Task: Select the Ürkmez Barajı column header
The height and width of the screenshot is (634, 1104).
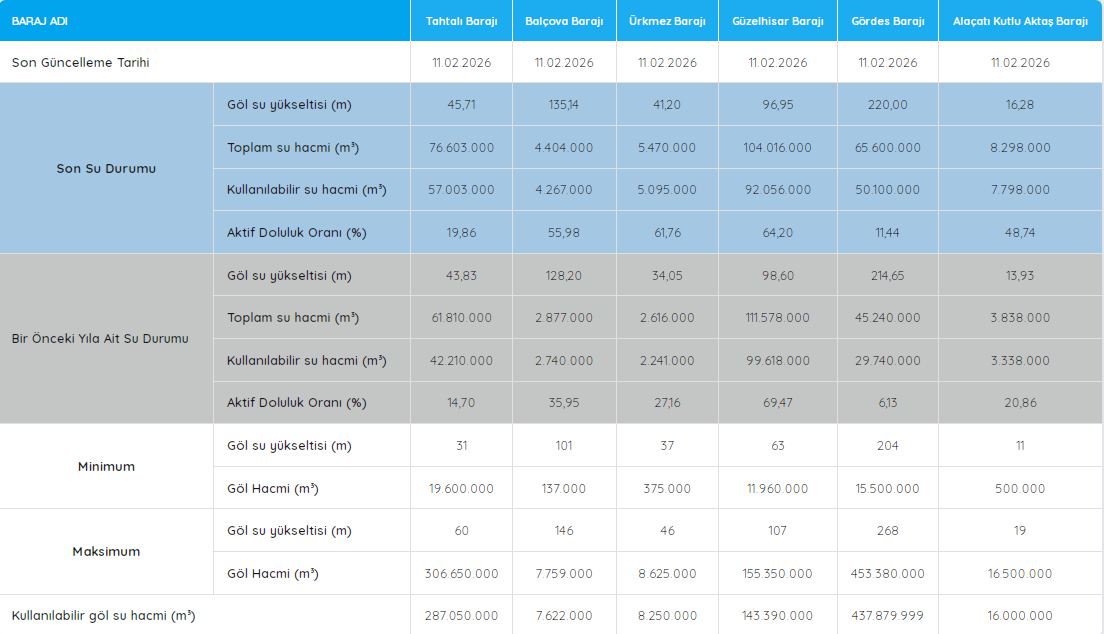Action: click(x=667, y=21)
